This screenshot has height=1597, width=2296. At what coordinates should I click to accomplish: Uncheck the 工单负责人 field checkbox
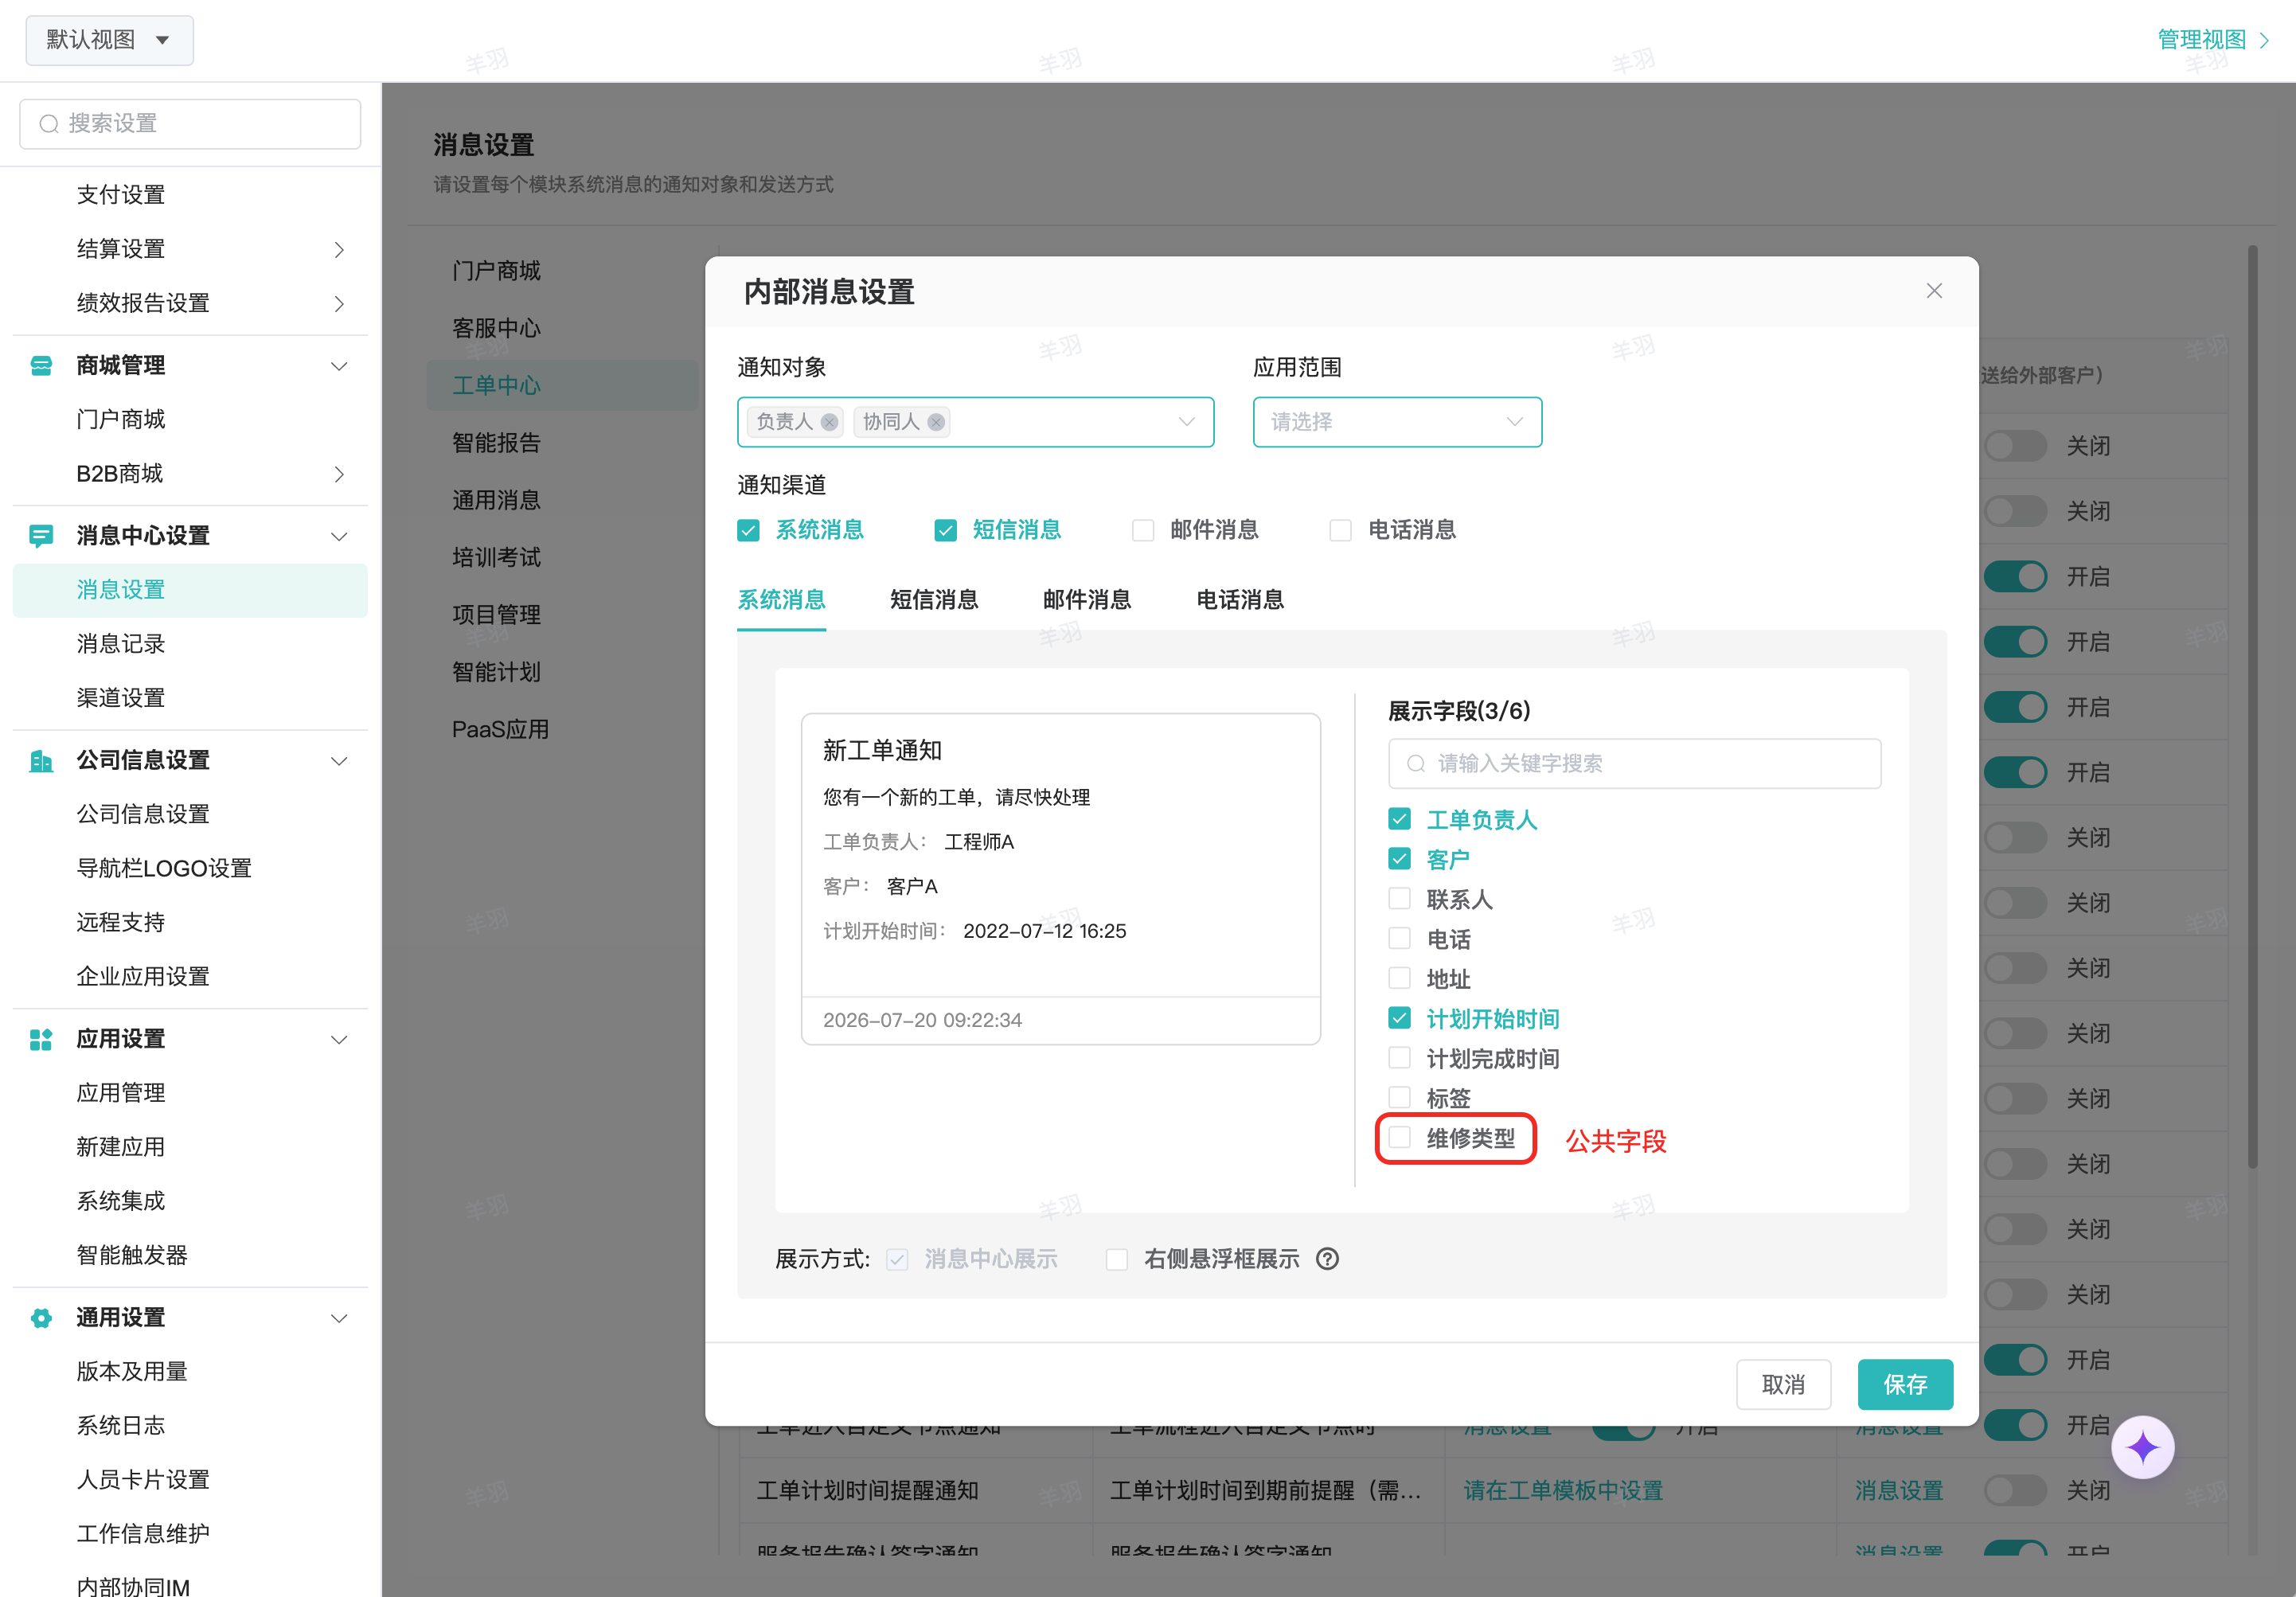1399,819
